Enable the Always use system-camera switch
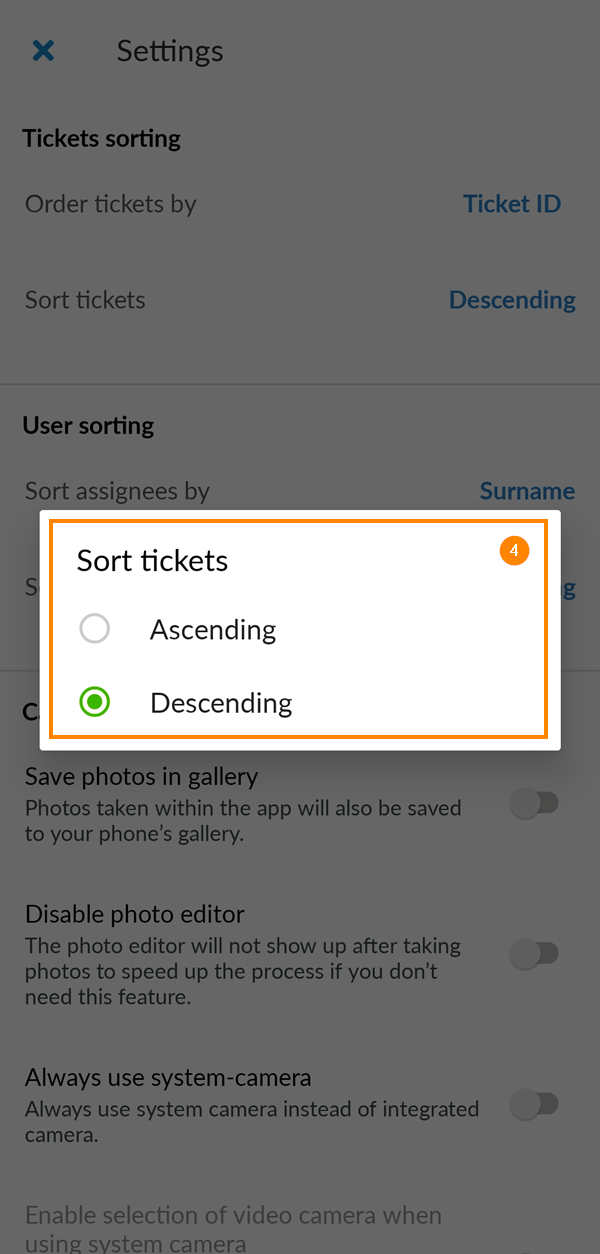This screenshot has width=600, height=1254. click(x=536, y=1105)
